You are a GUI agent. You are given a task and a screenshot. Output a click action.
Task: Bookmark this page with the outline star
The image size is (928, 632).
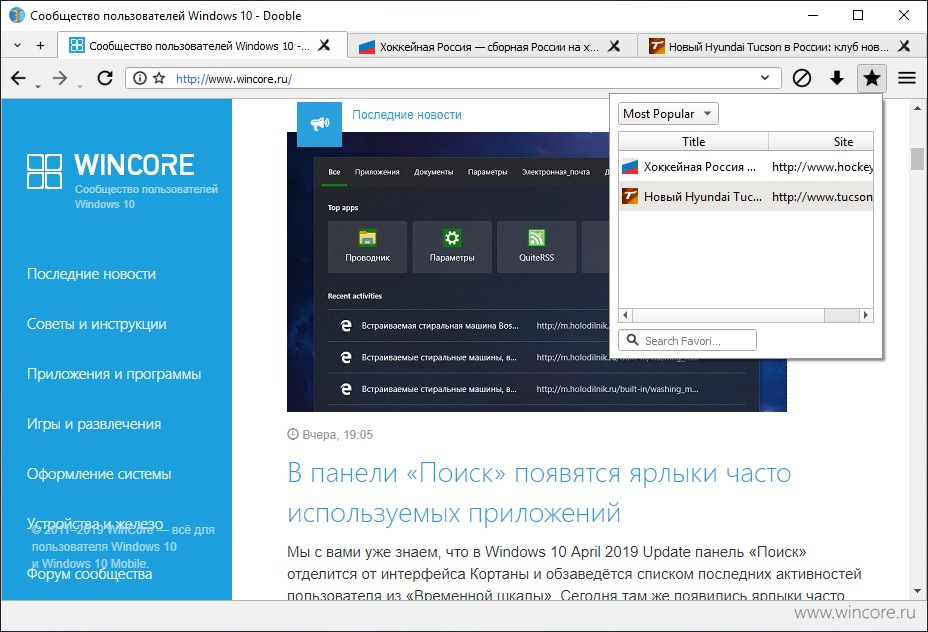[x=159, y=78]
